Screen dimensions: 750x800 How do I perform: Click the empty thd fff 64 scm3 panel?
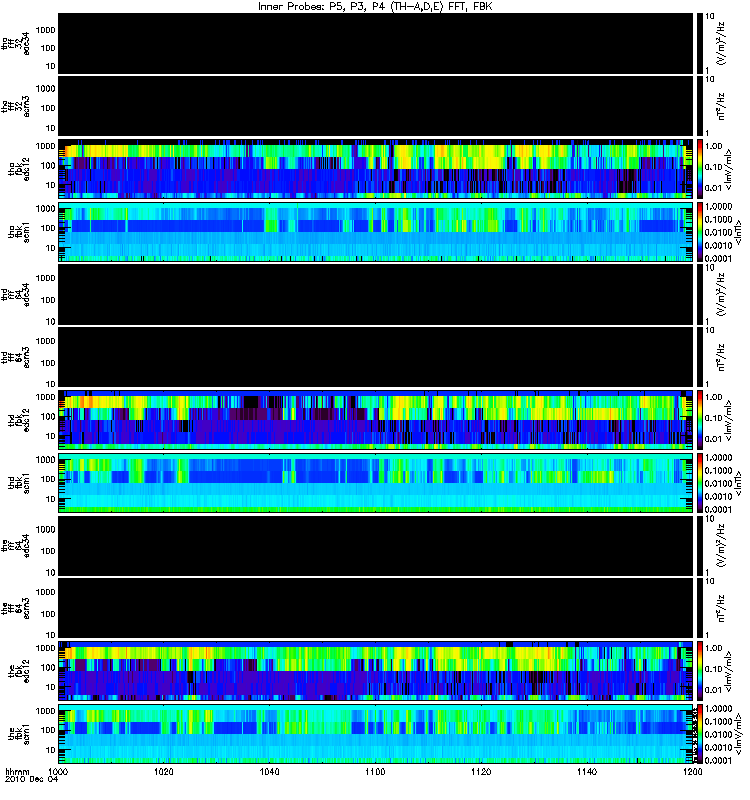coord(376,357)
